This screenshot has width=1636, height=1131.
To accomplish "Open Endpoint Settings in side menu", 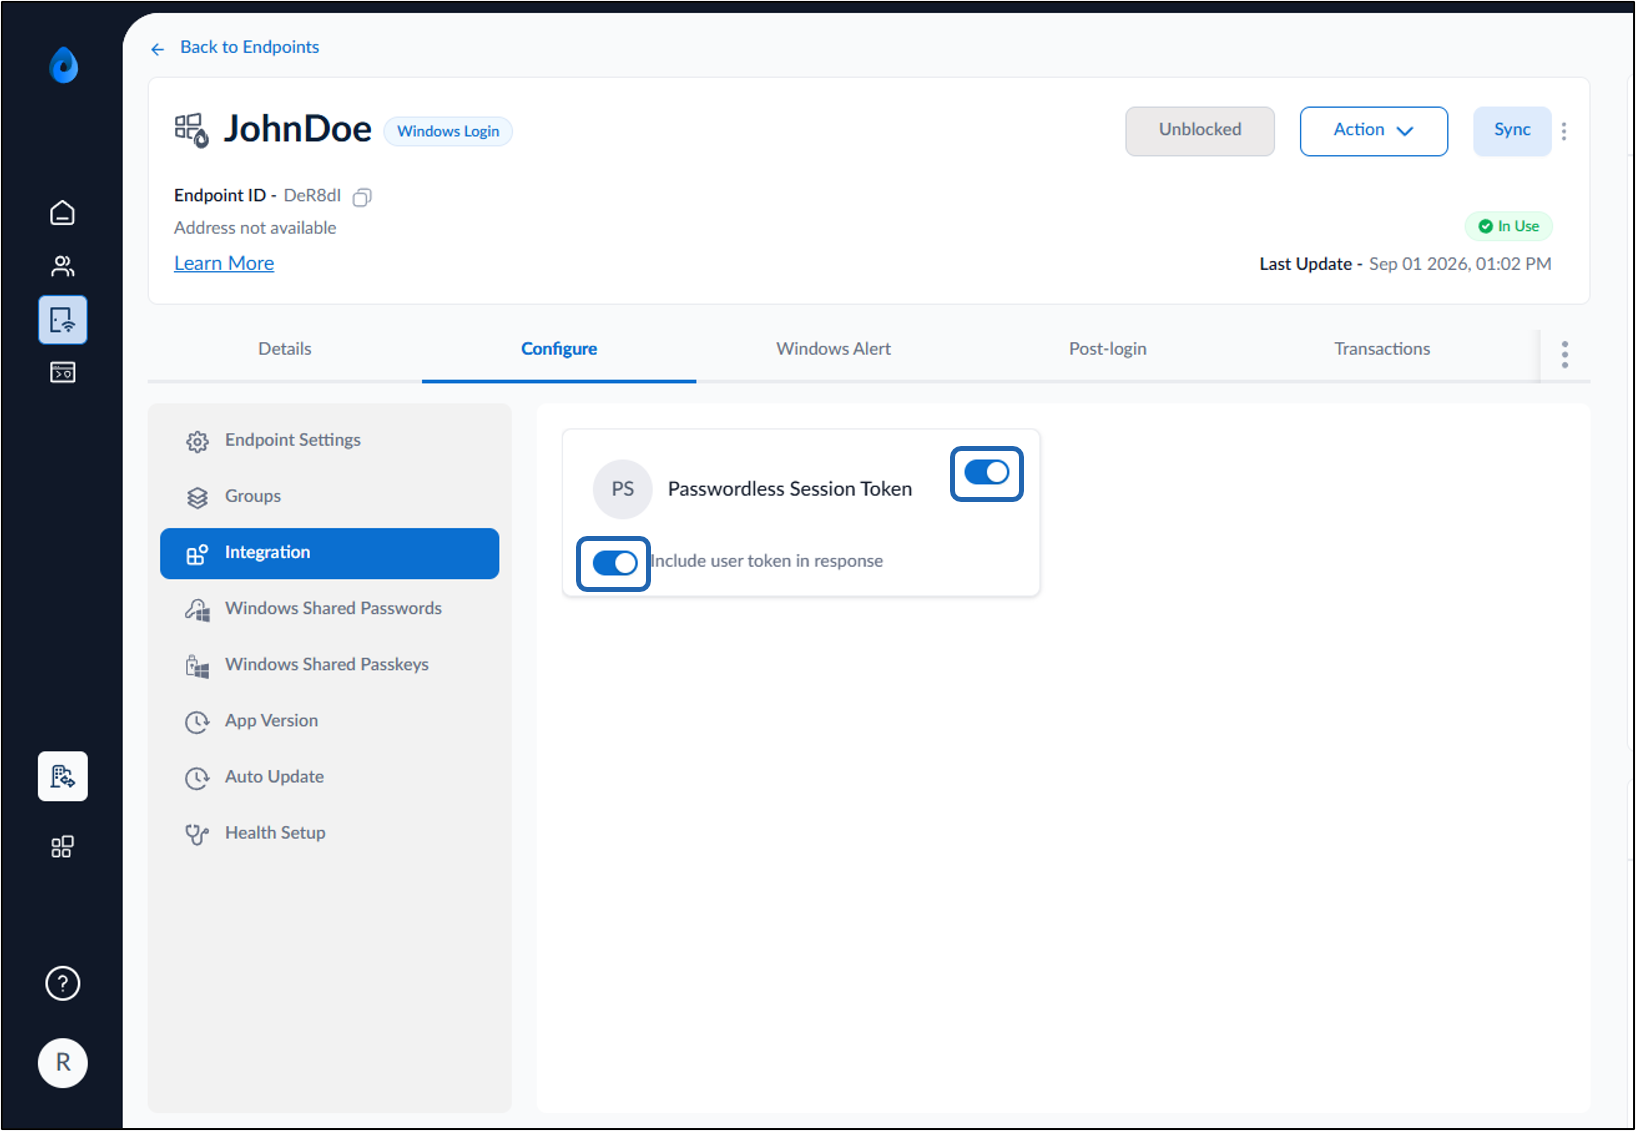I will pos(329,441).
